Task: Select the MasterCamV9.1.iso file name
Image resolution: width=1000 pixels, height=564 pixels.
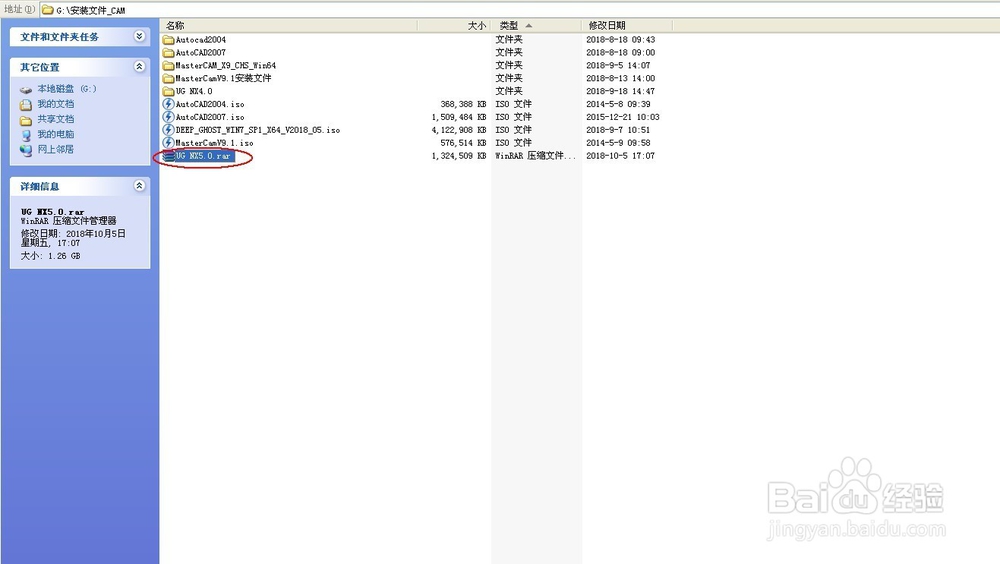Action: point(215,143)
